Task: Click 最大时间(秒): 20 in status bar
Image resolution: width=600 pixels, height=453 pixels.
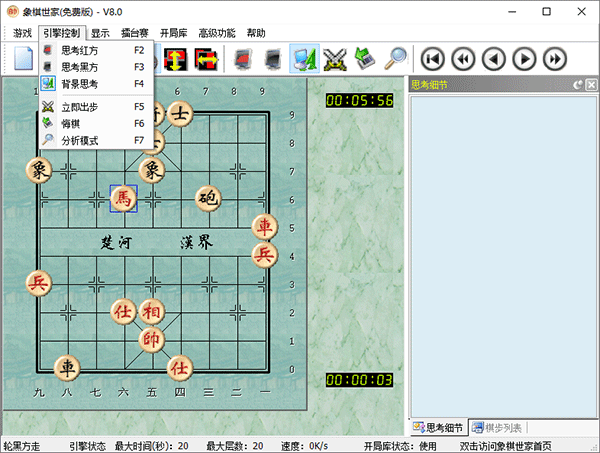Action: point(152,446)
